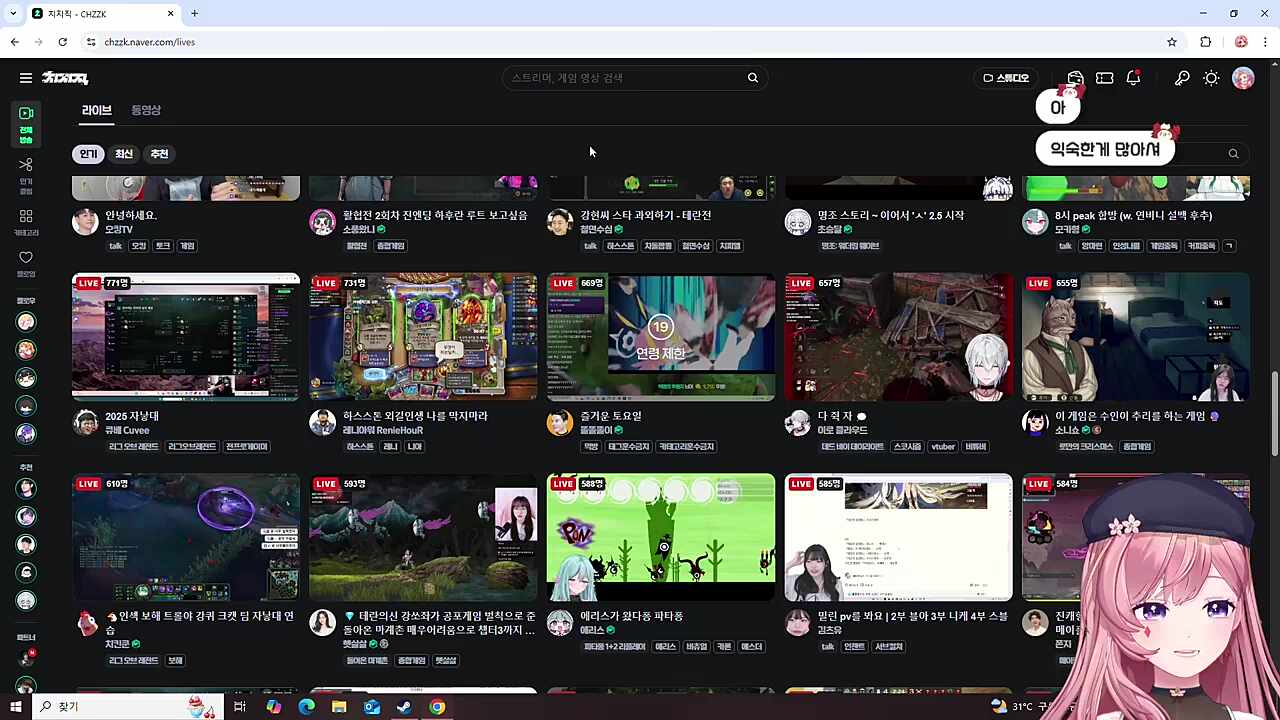
Task: Reload the page in Chrome
Action: point(62,42)
